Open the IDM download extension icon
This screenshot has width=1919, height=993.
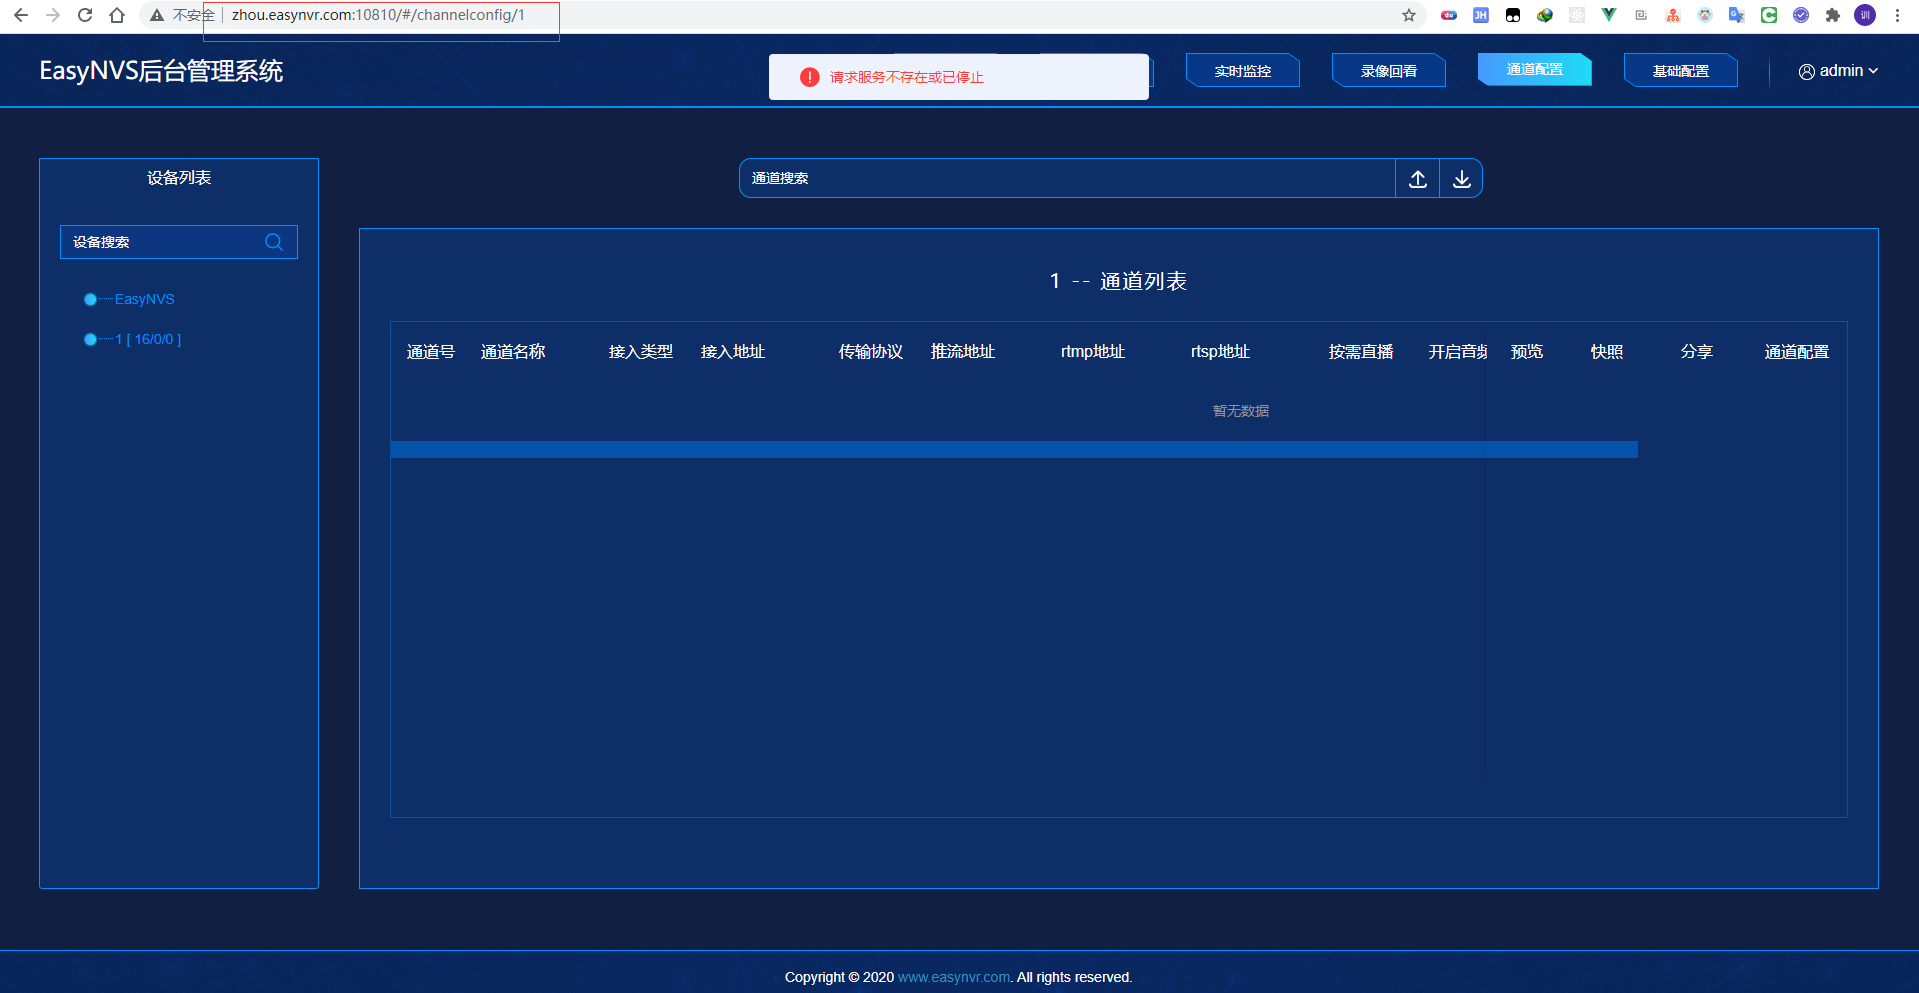(x=1545, y=15)
